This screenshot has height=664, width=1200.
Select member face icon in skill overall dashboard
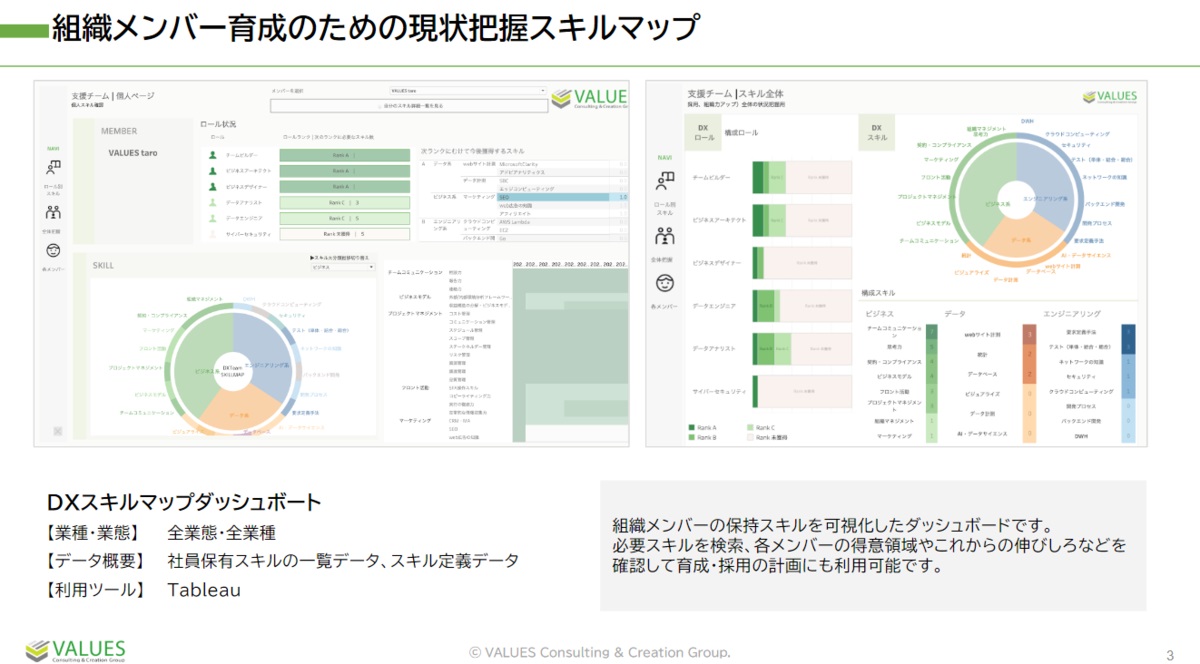tap(664, 284)
